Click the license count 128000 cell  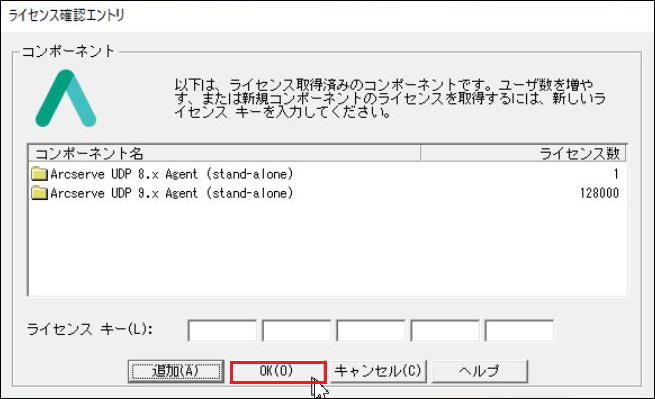pos(599,193)
